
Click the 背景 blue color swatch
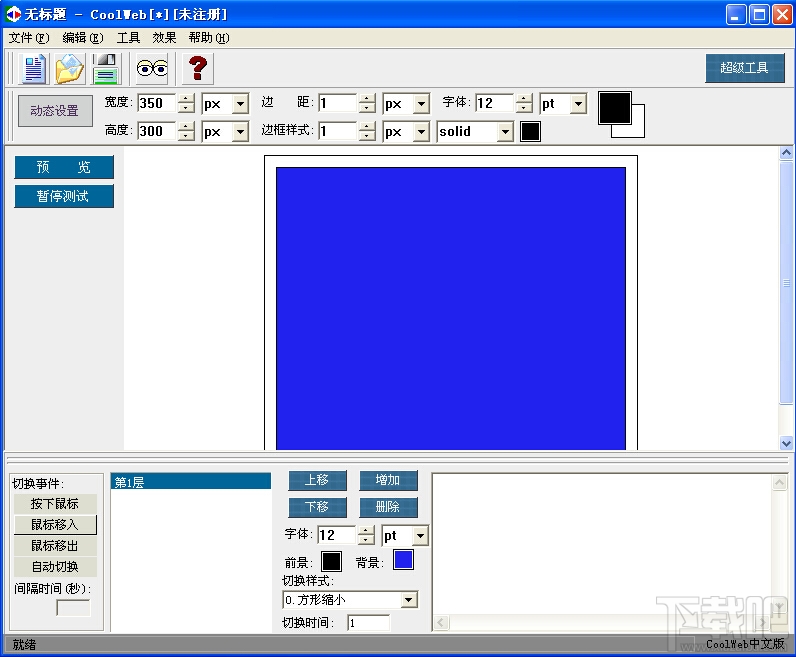coord(404,560)
